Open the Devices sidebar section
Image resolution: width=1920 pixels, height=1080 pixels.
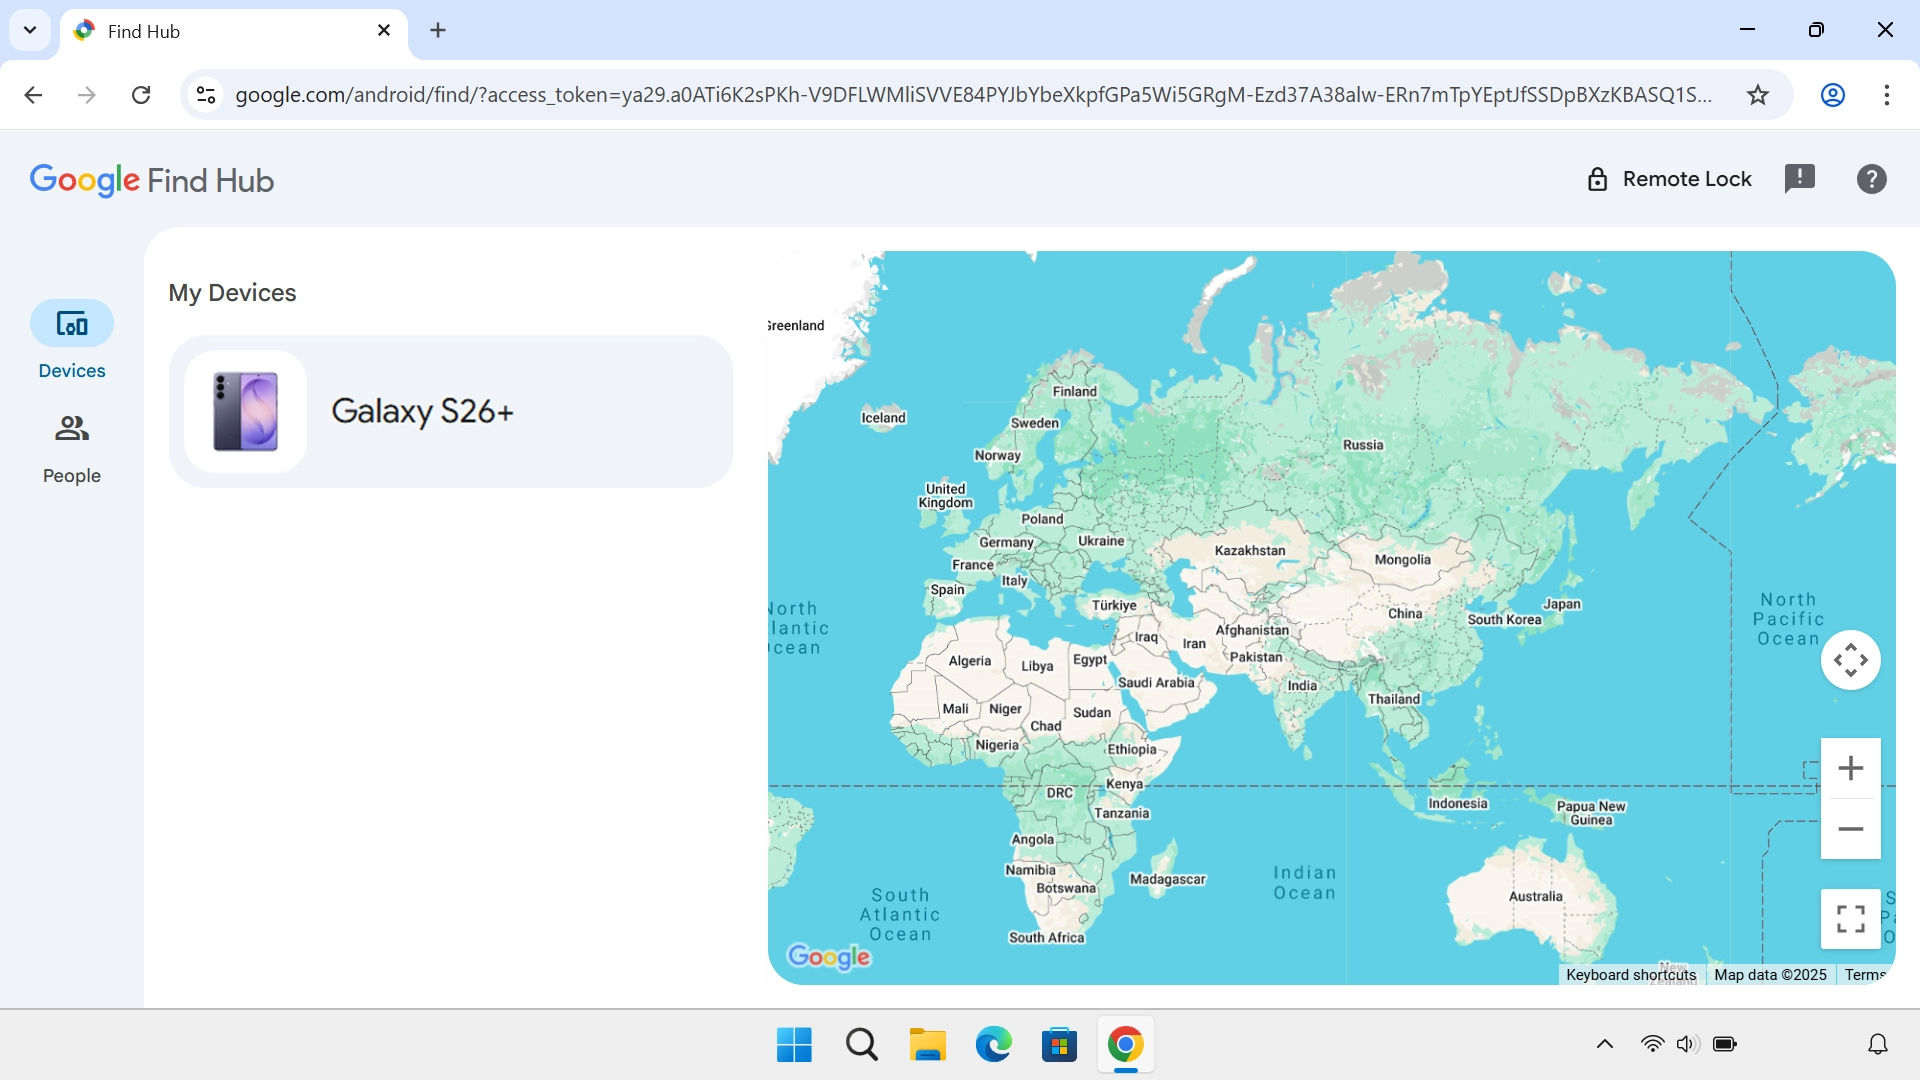coord(71,340)
